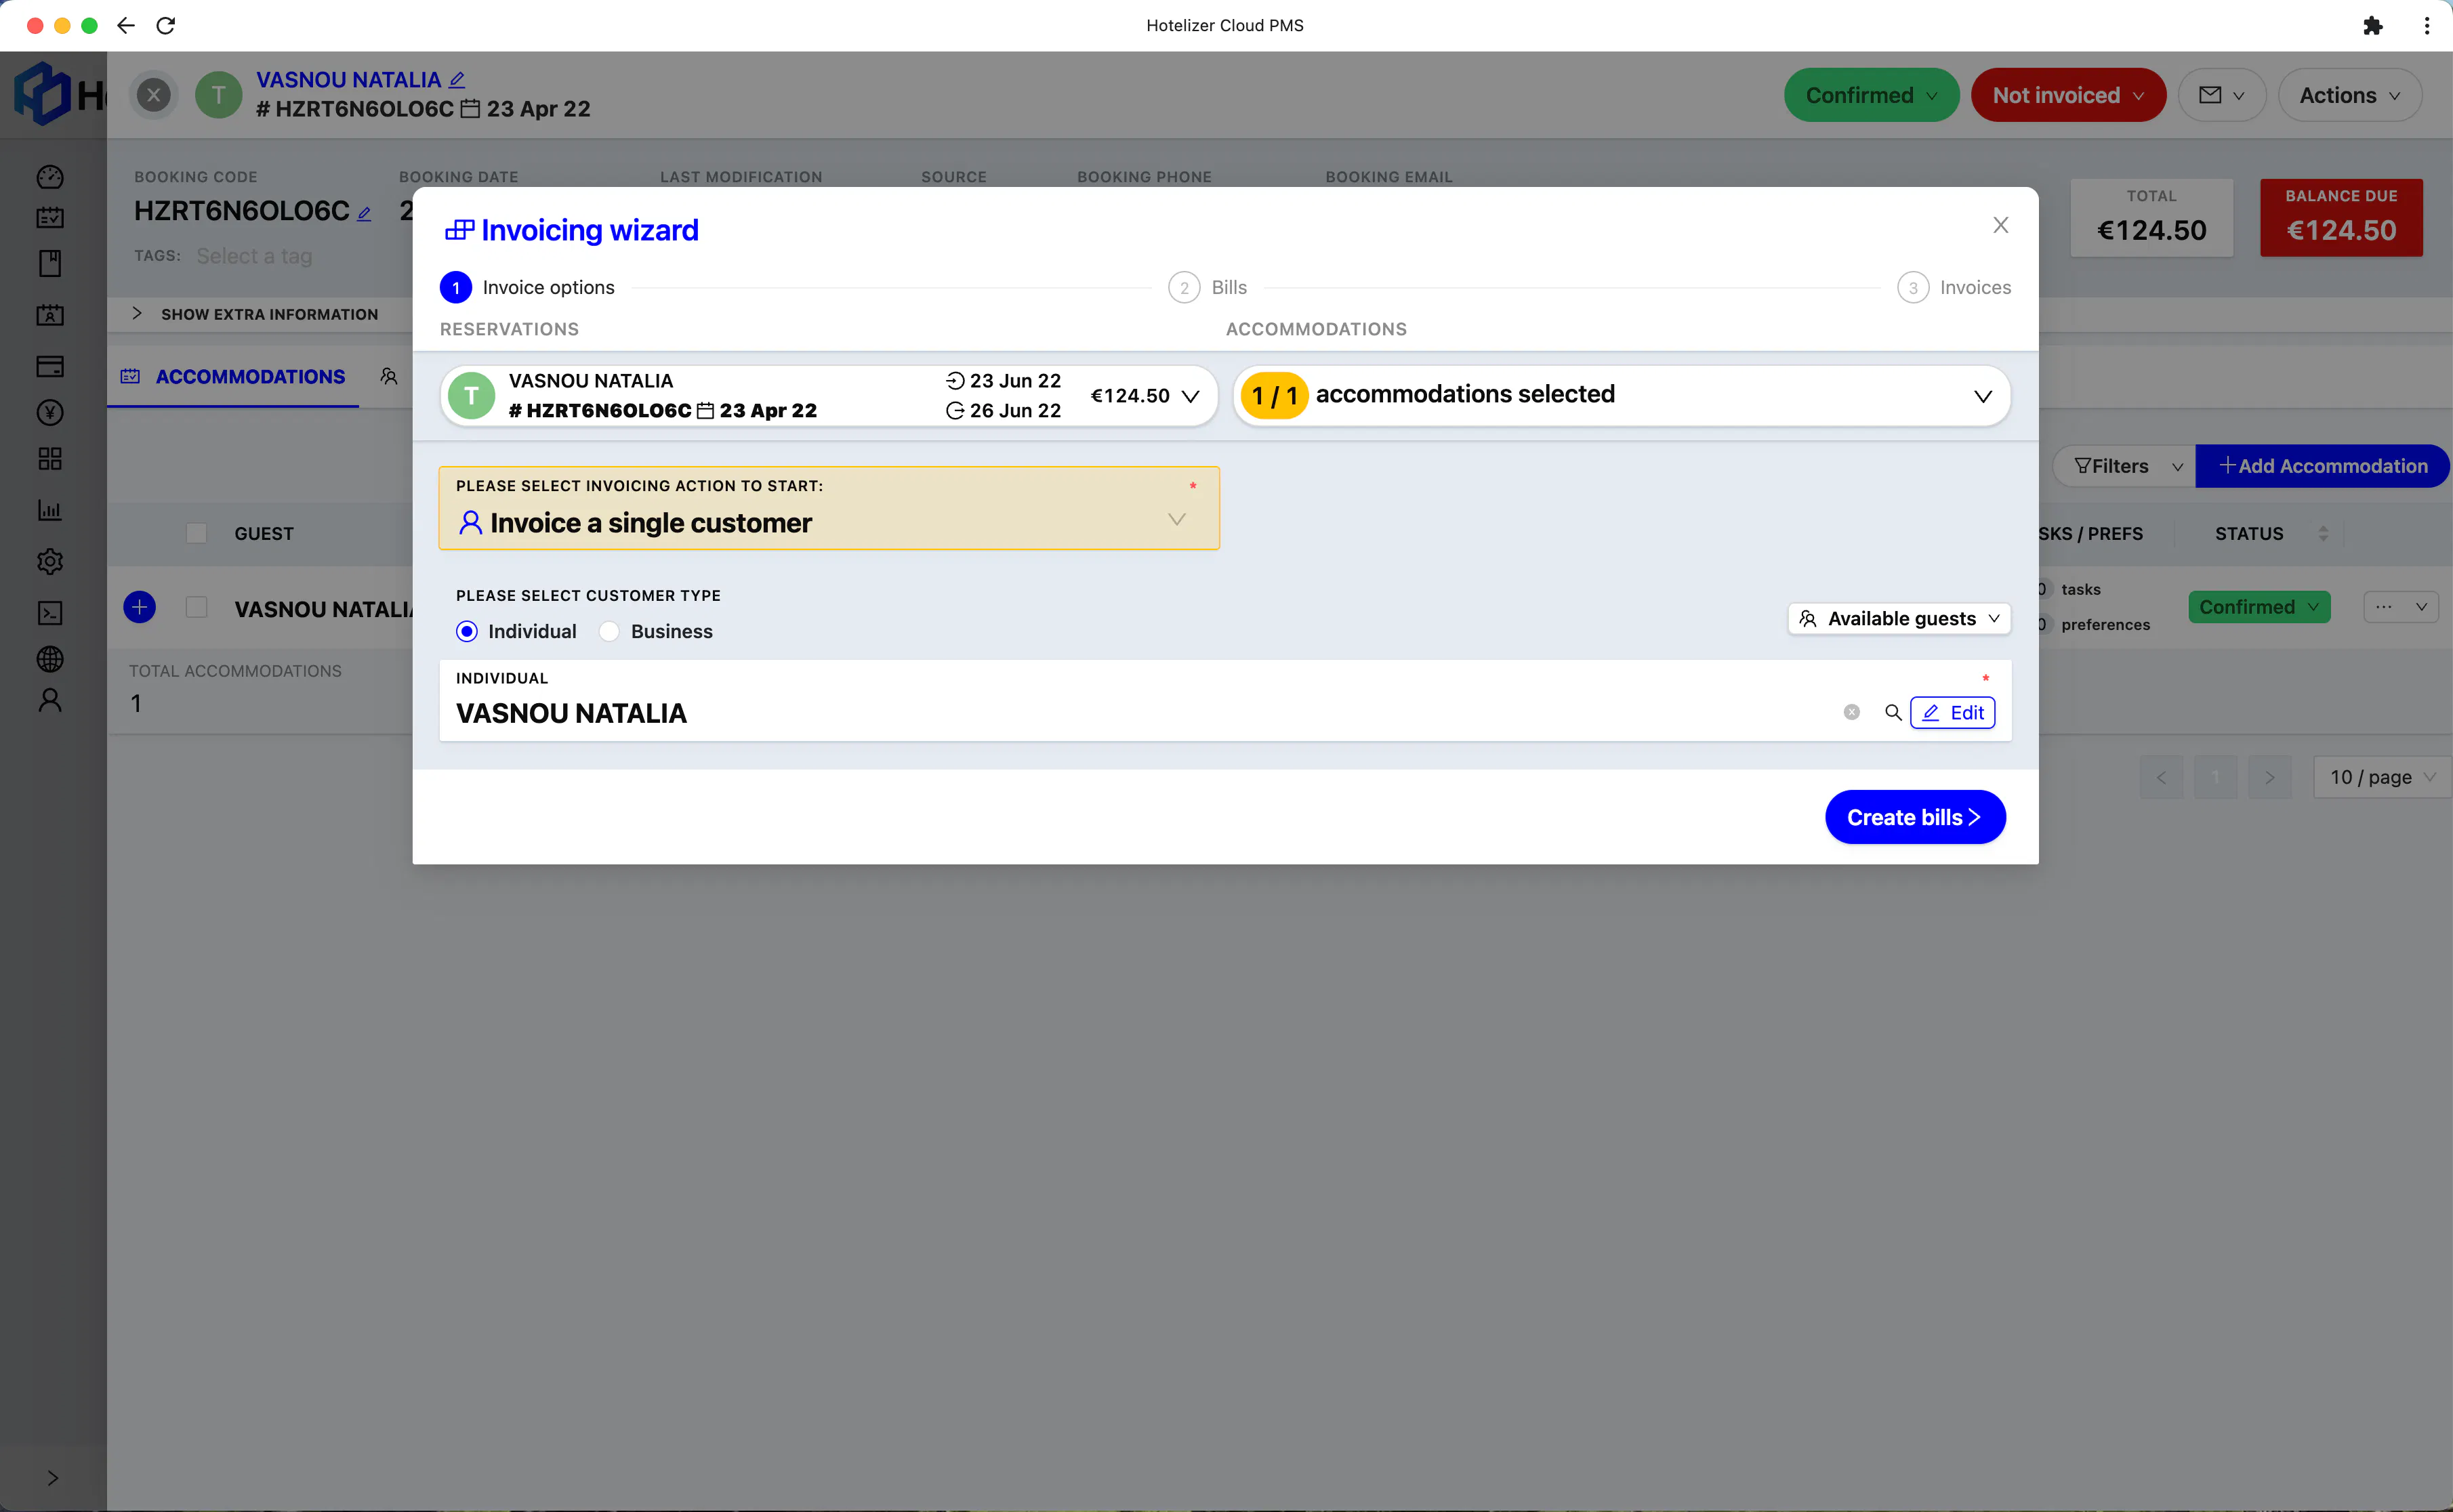Click the blue plus icon in guest row
Viewport: 2453px width, 1512px height.
tap(139, 607)
